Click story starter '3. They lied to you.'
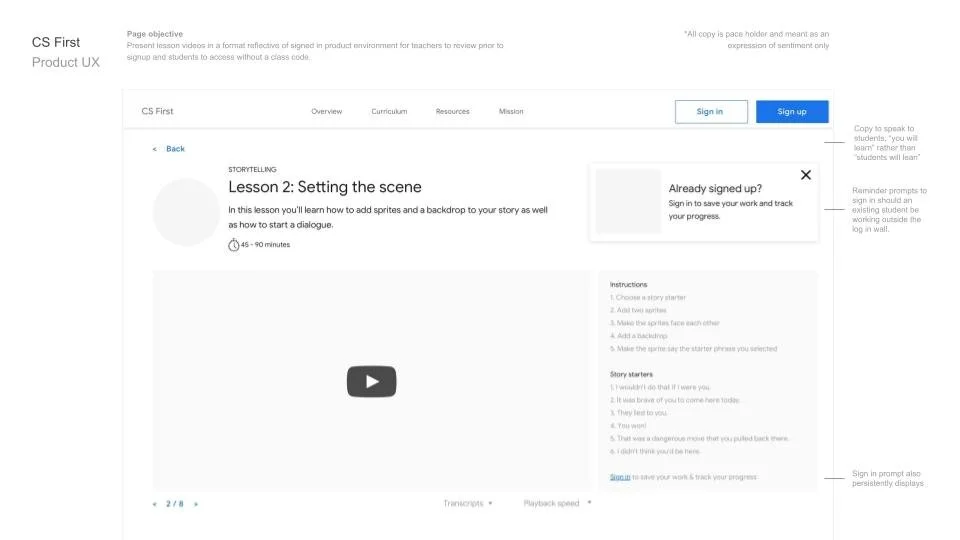 (x=639, y=413)
